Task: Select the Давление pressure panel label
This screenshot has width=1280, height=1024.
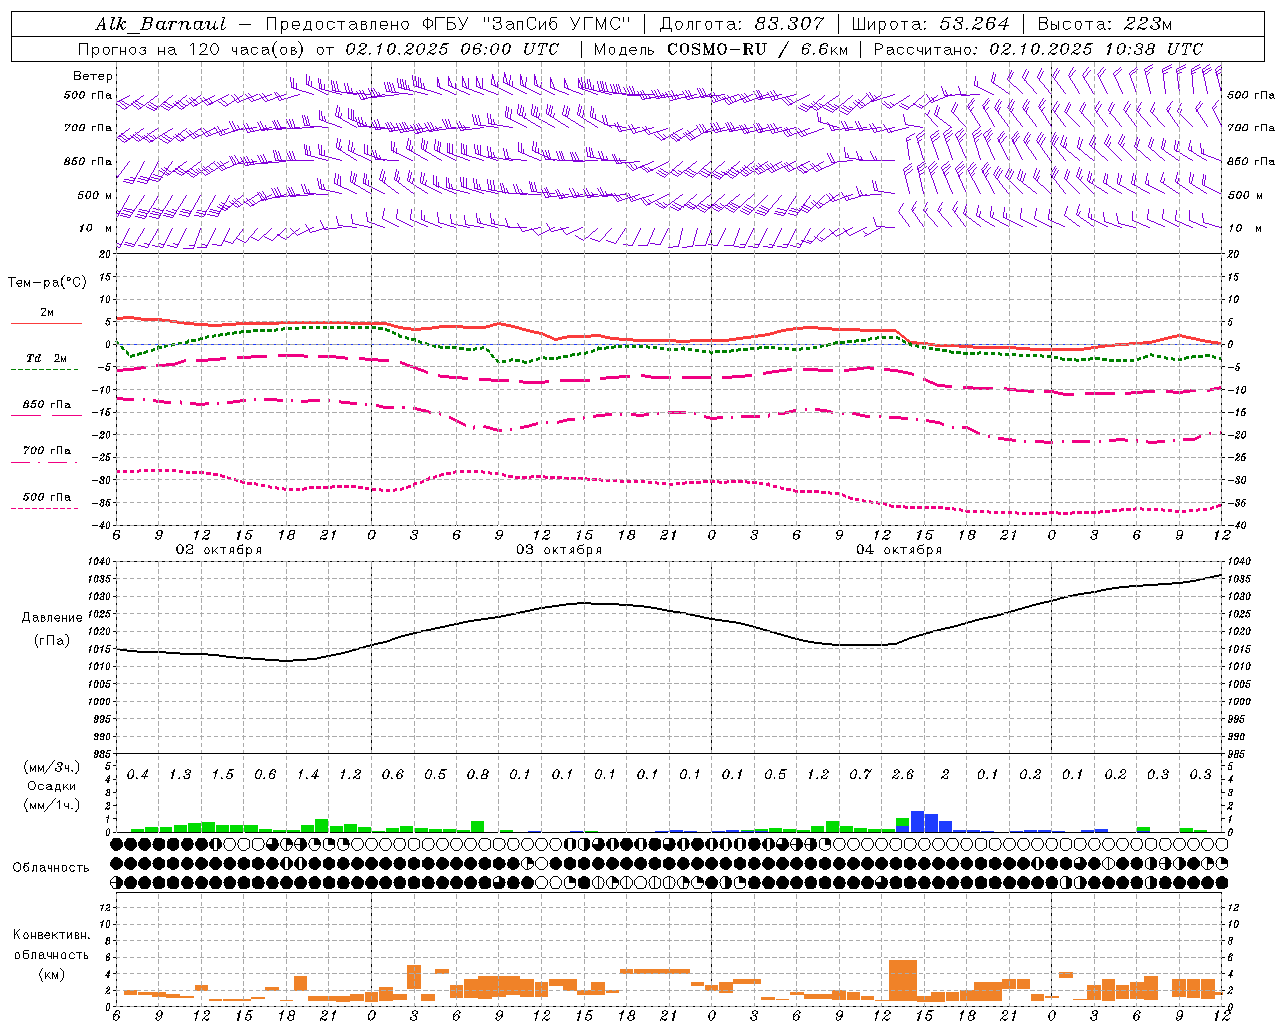Action: coord(52,618)
